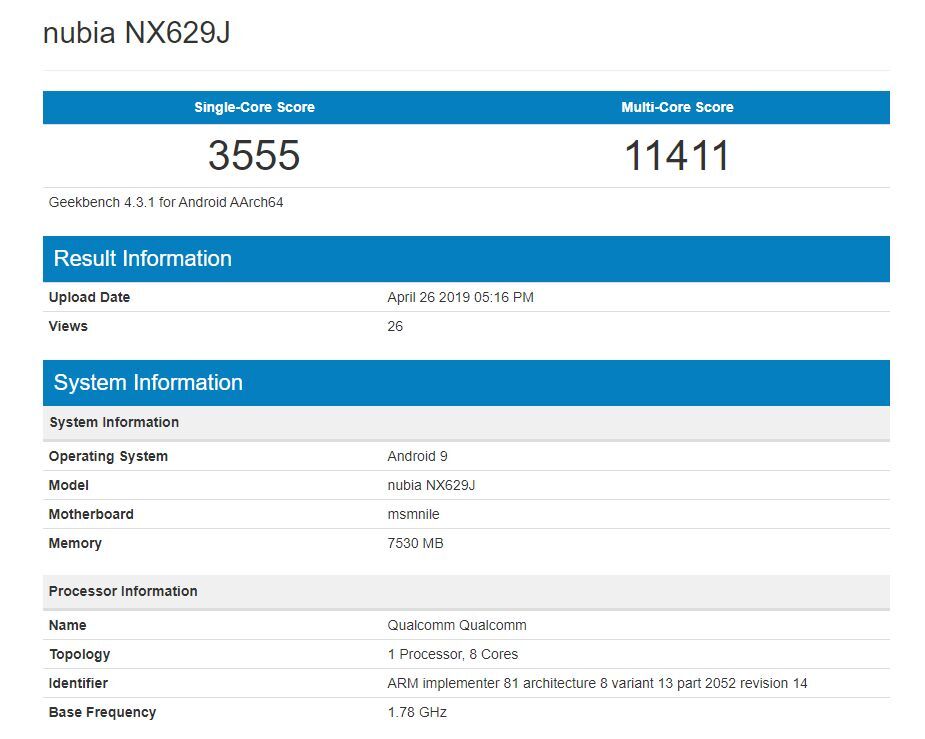Click the Processor Information header
This screenshot has height=739, width=925.
(x=124, y=591)
